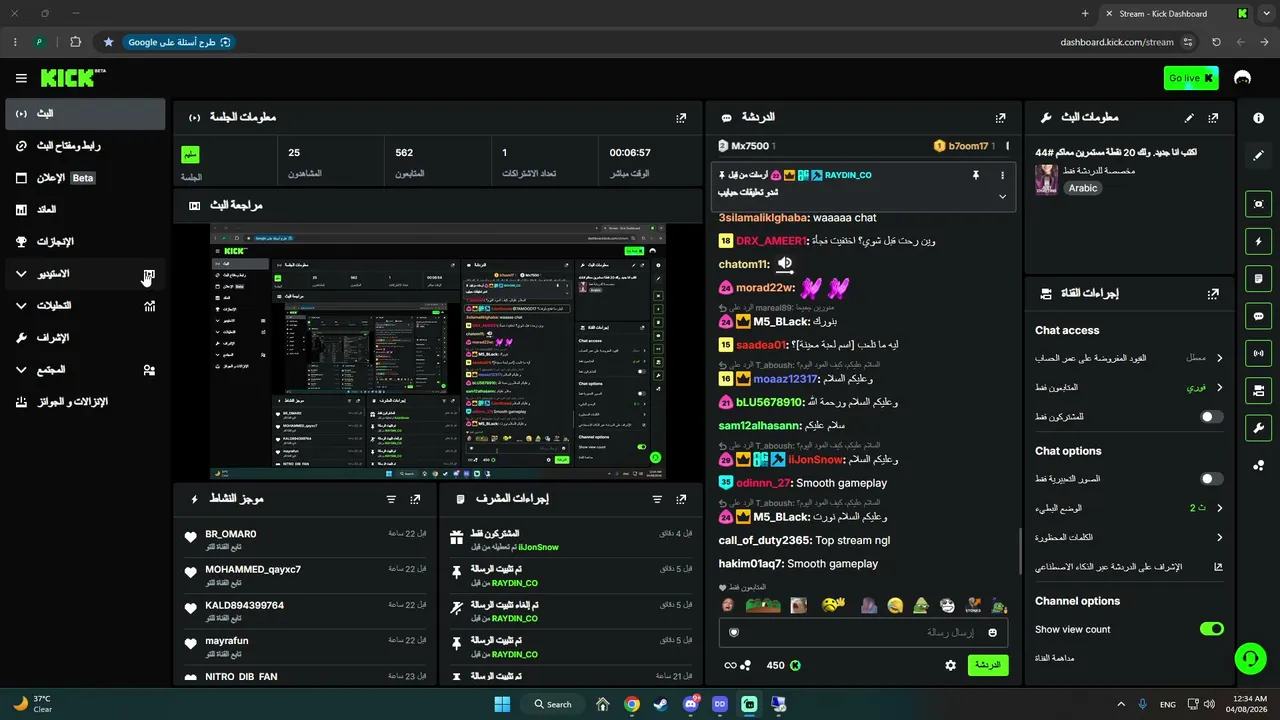Open the emoji picker in message box
This screenshot has width=1280, height=720.
tap(993, 632)
